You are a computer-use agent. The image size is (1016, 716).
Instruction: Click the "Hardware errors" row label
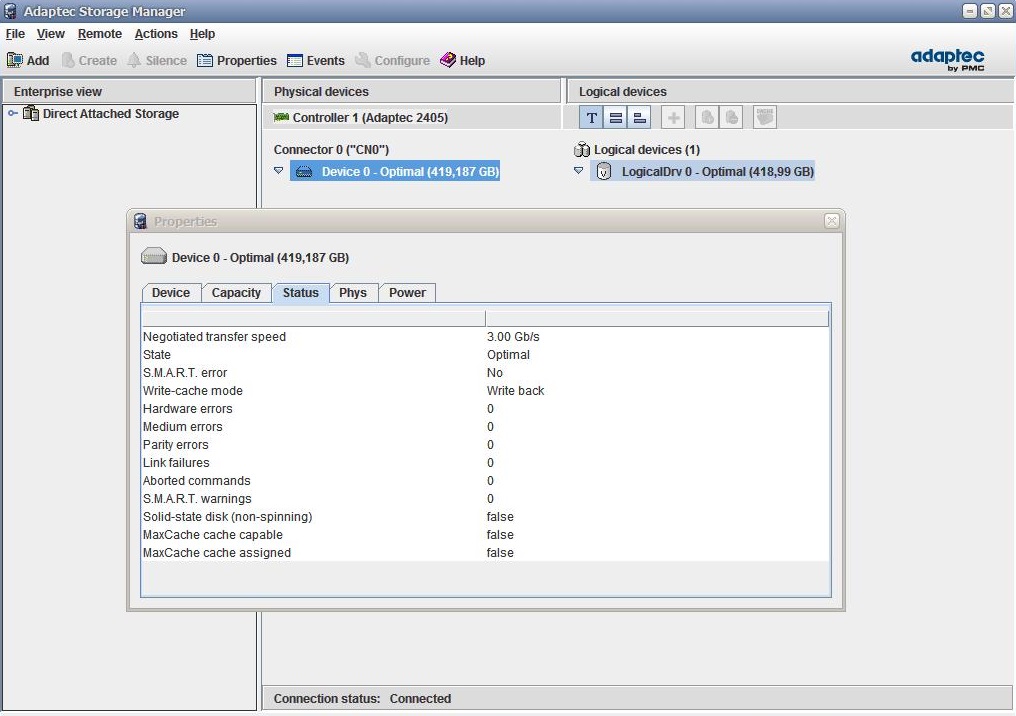pos(188,409)
